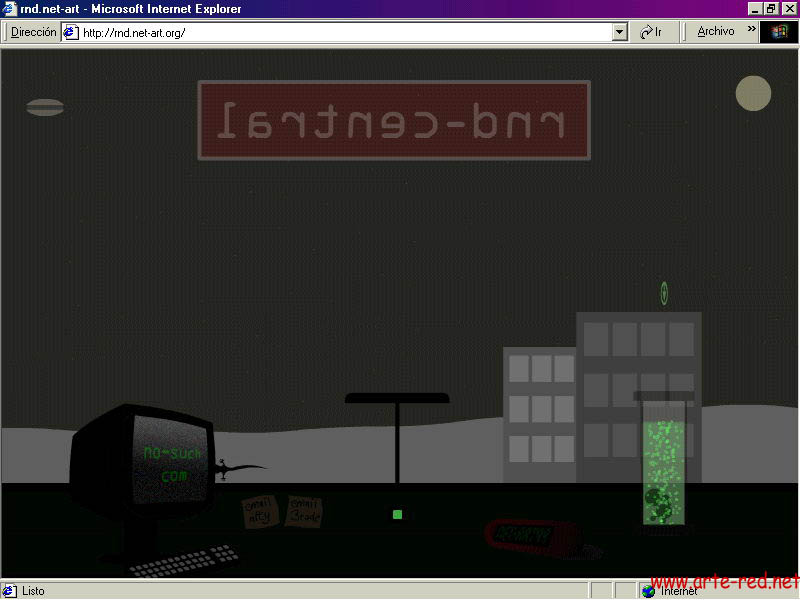This screenshot has width=800, height=600.
Task: Click the keyboard below the monitor
Action: click(x=184, y=562)
